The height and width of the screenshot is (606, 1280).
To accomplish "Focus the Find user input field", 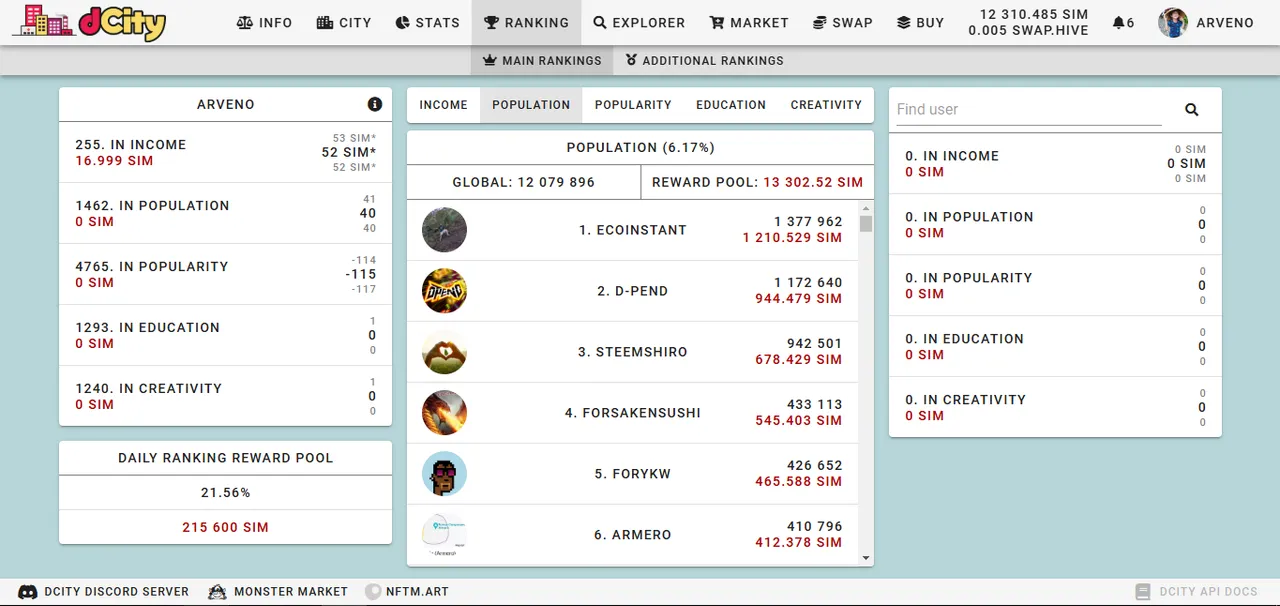I will [x=1029, y=109].
